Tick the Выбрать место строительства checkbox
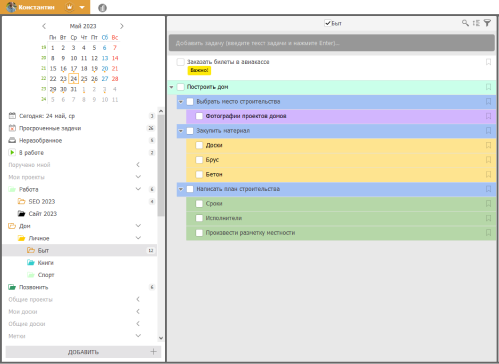Screen dimensions: 499x364 [x=190, y=102]
